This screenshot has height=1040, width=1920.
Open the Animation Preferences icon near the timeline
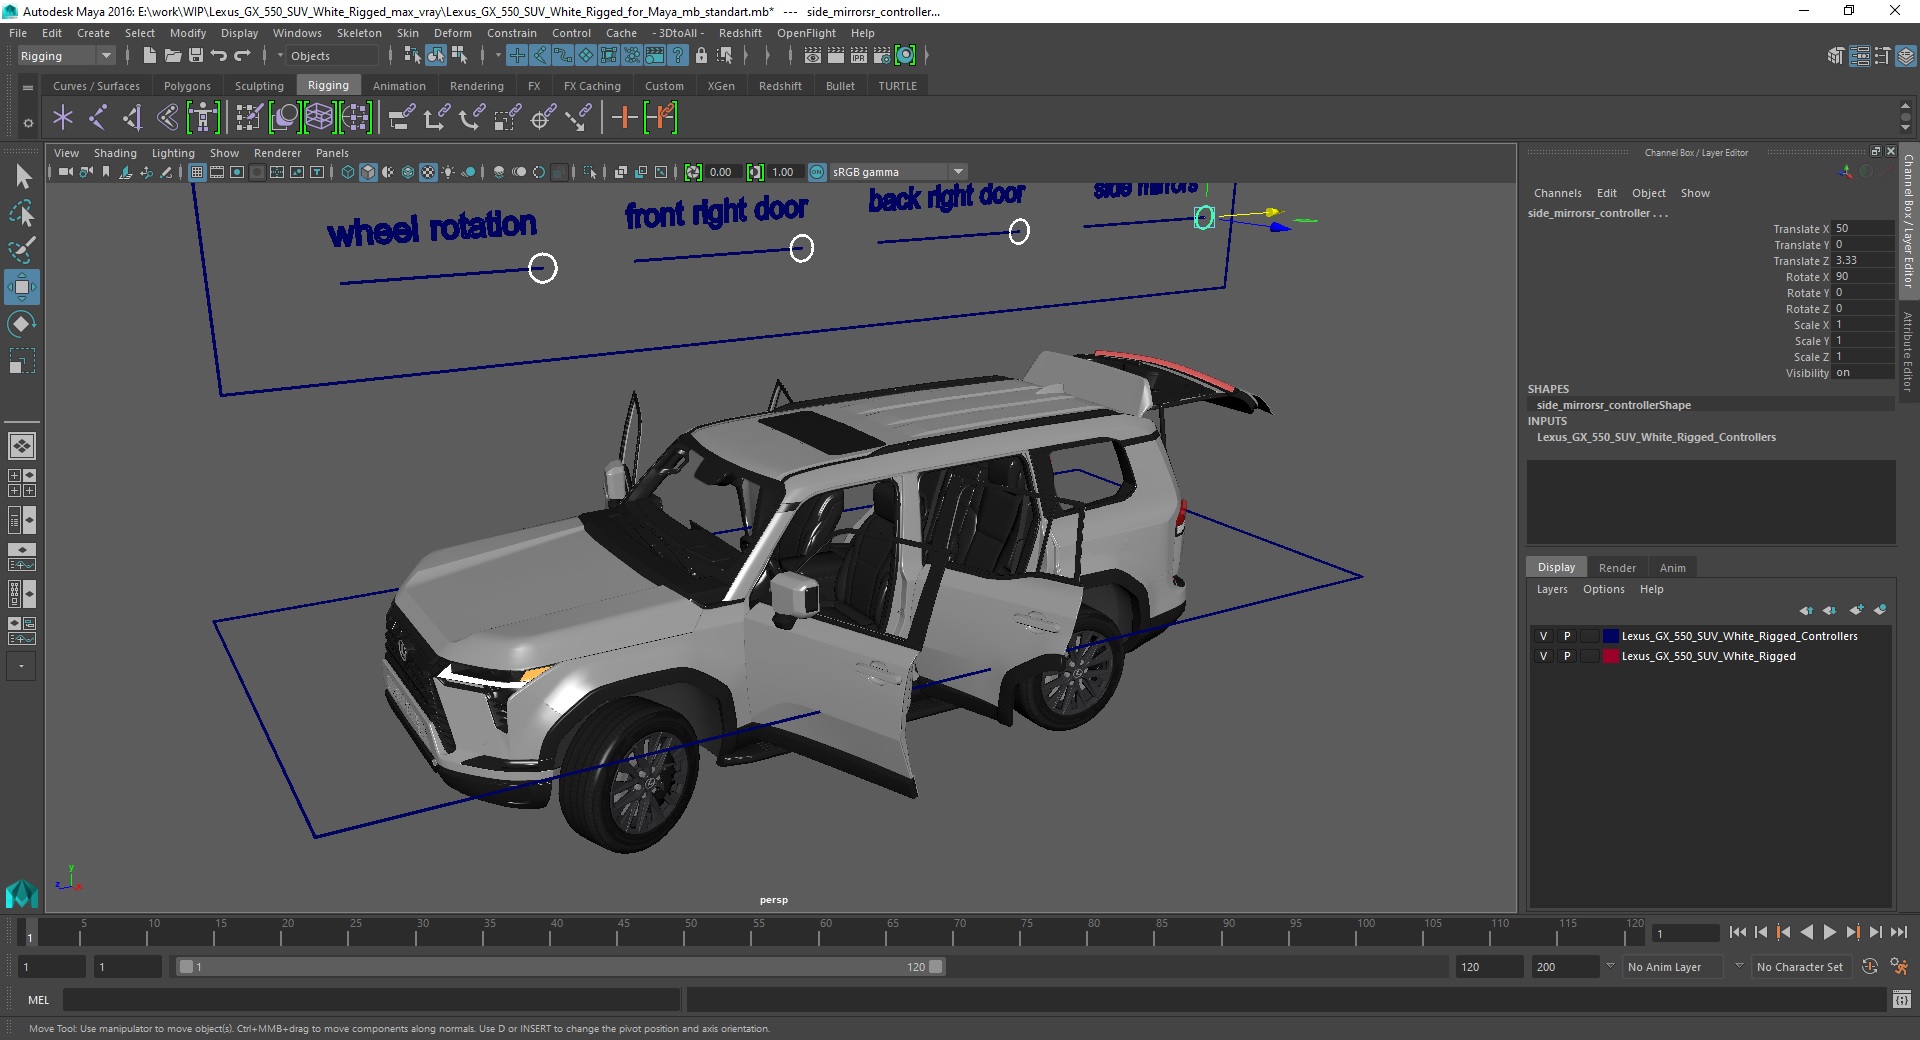point(1899,967)
